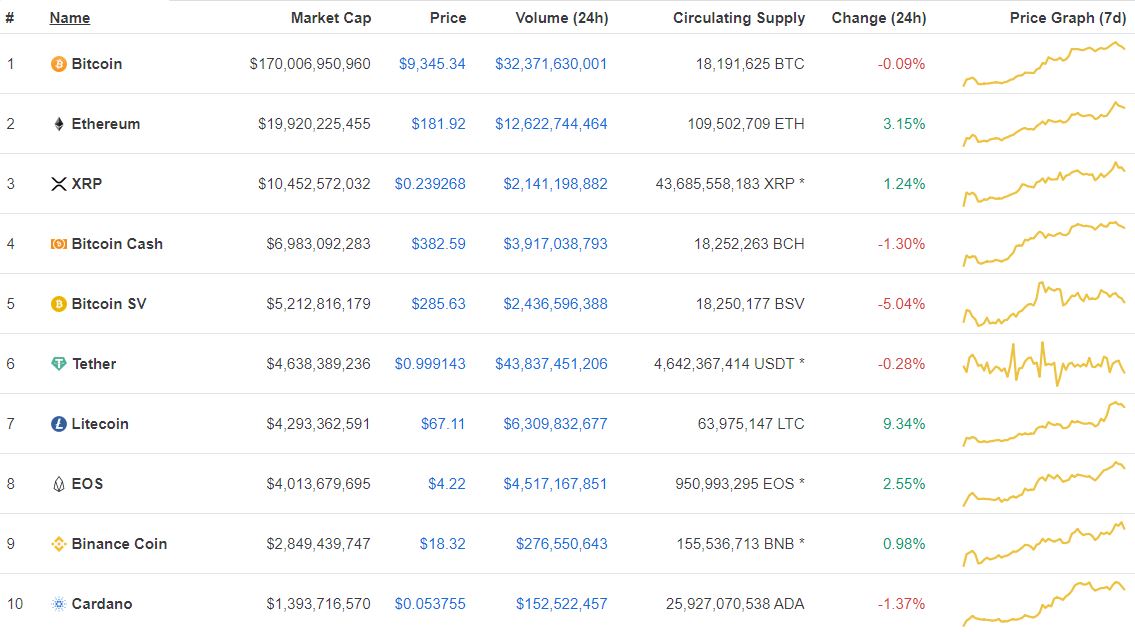
Task: Click the EOS logo icon
Action: [x=59, y=484]
